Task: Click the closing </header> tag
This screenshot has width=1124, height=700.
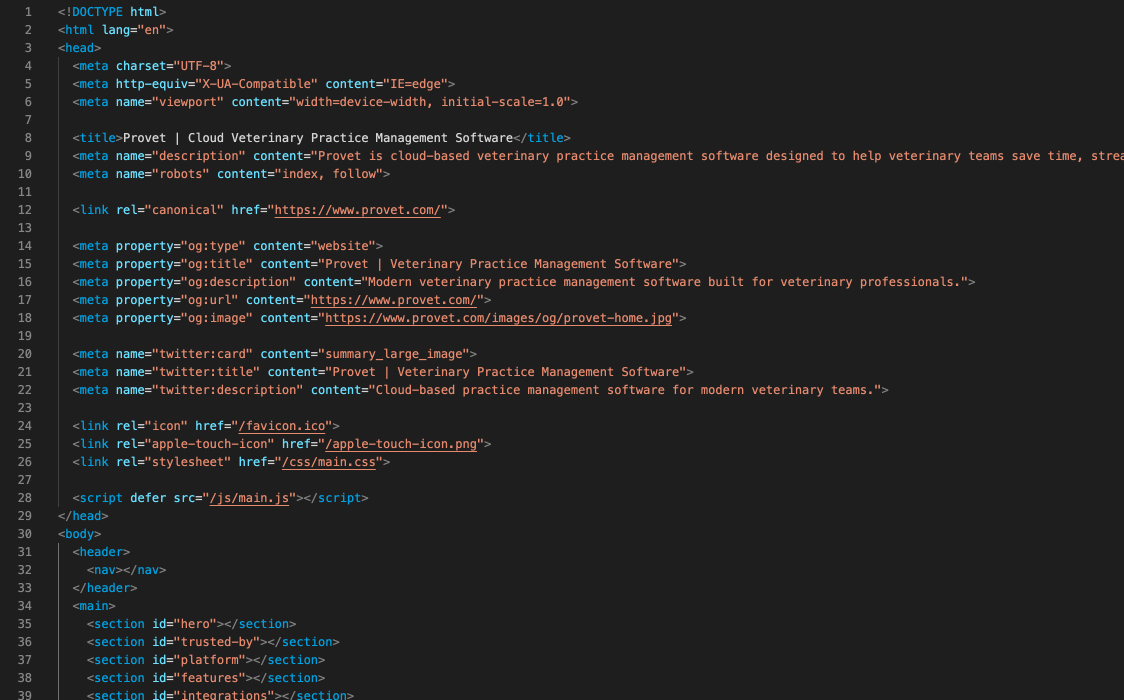Action: (x=105, y=588)
